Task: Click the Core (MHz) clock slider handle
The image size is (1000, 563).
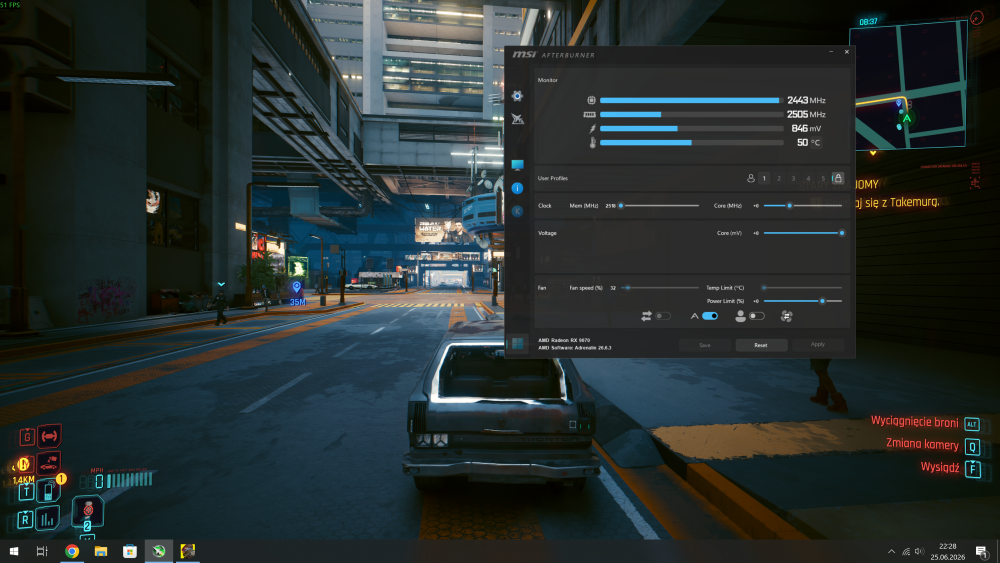Action: (790, 206)
